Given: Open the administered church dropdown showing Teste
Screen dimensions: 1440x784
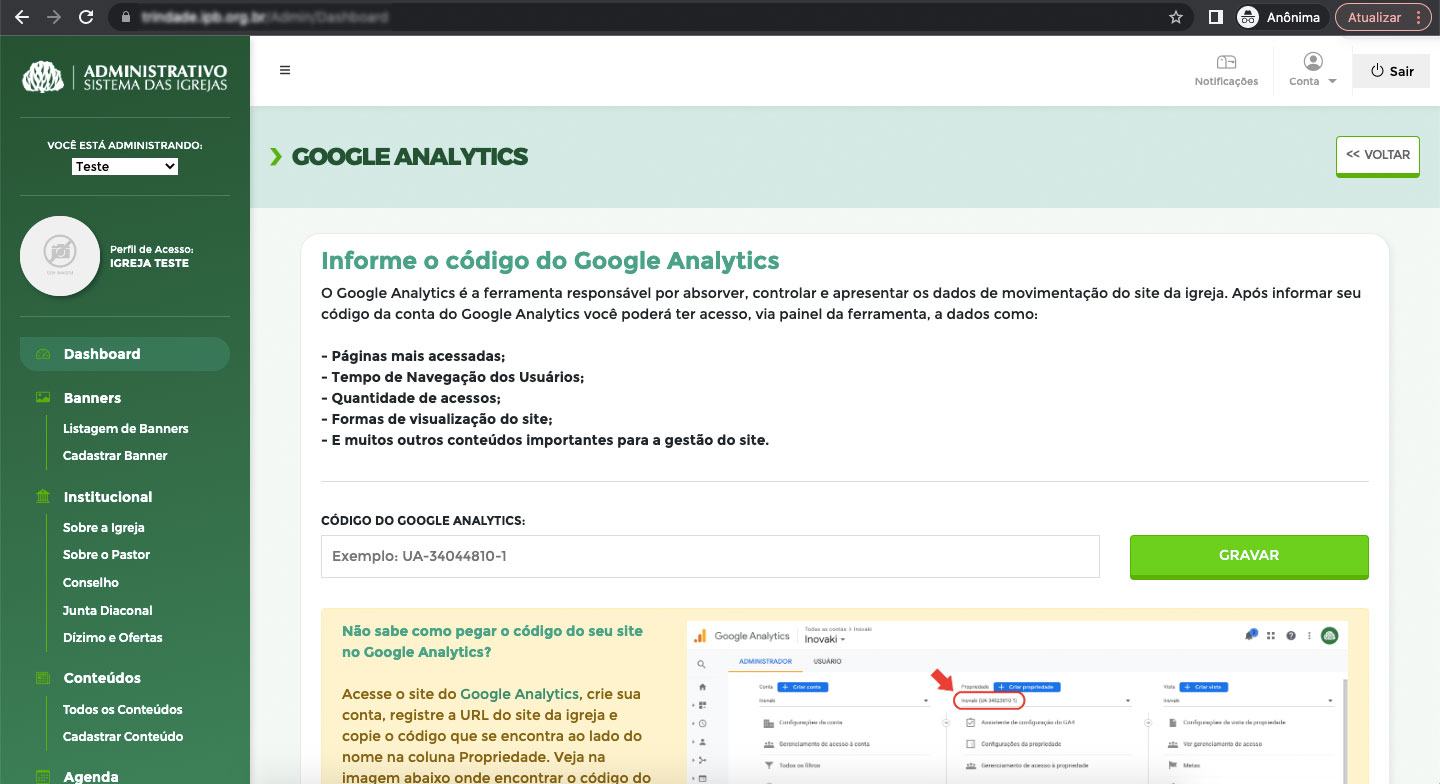Looking at the screenshot, I should click(x=125, y=166).
